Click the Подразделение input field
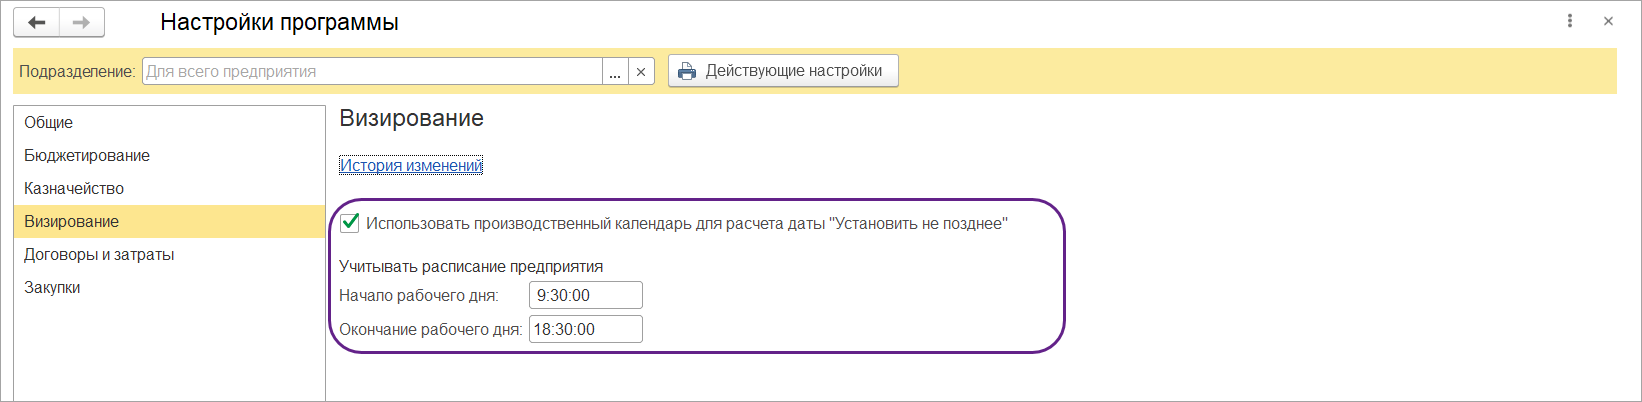Screen dimensions: 1642x402 [x=372, y=72]
